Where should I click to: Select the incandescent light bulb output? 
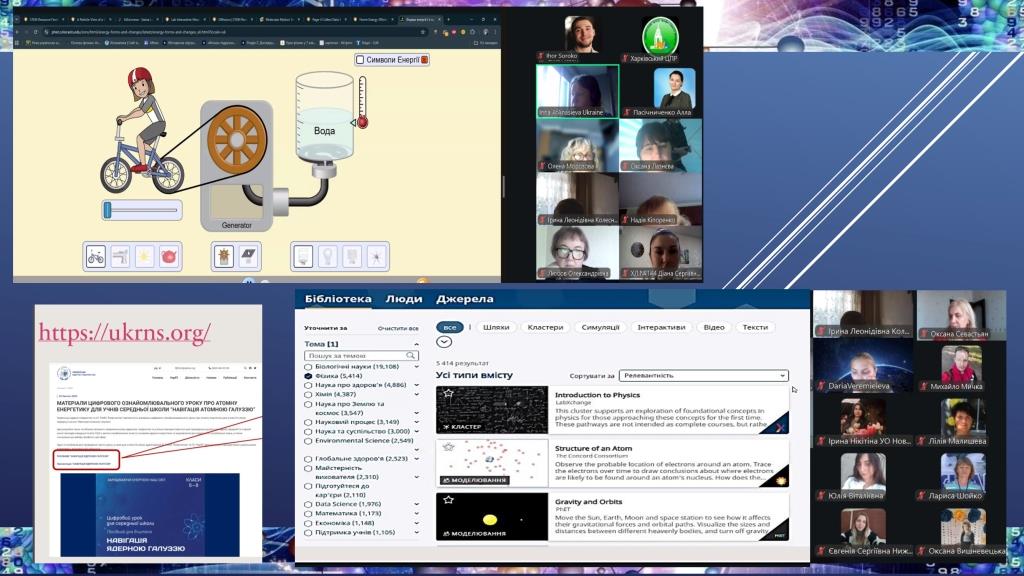(328, 257)
